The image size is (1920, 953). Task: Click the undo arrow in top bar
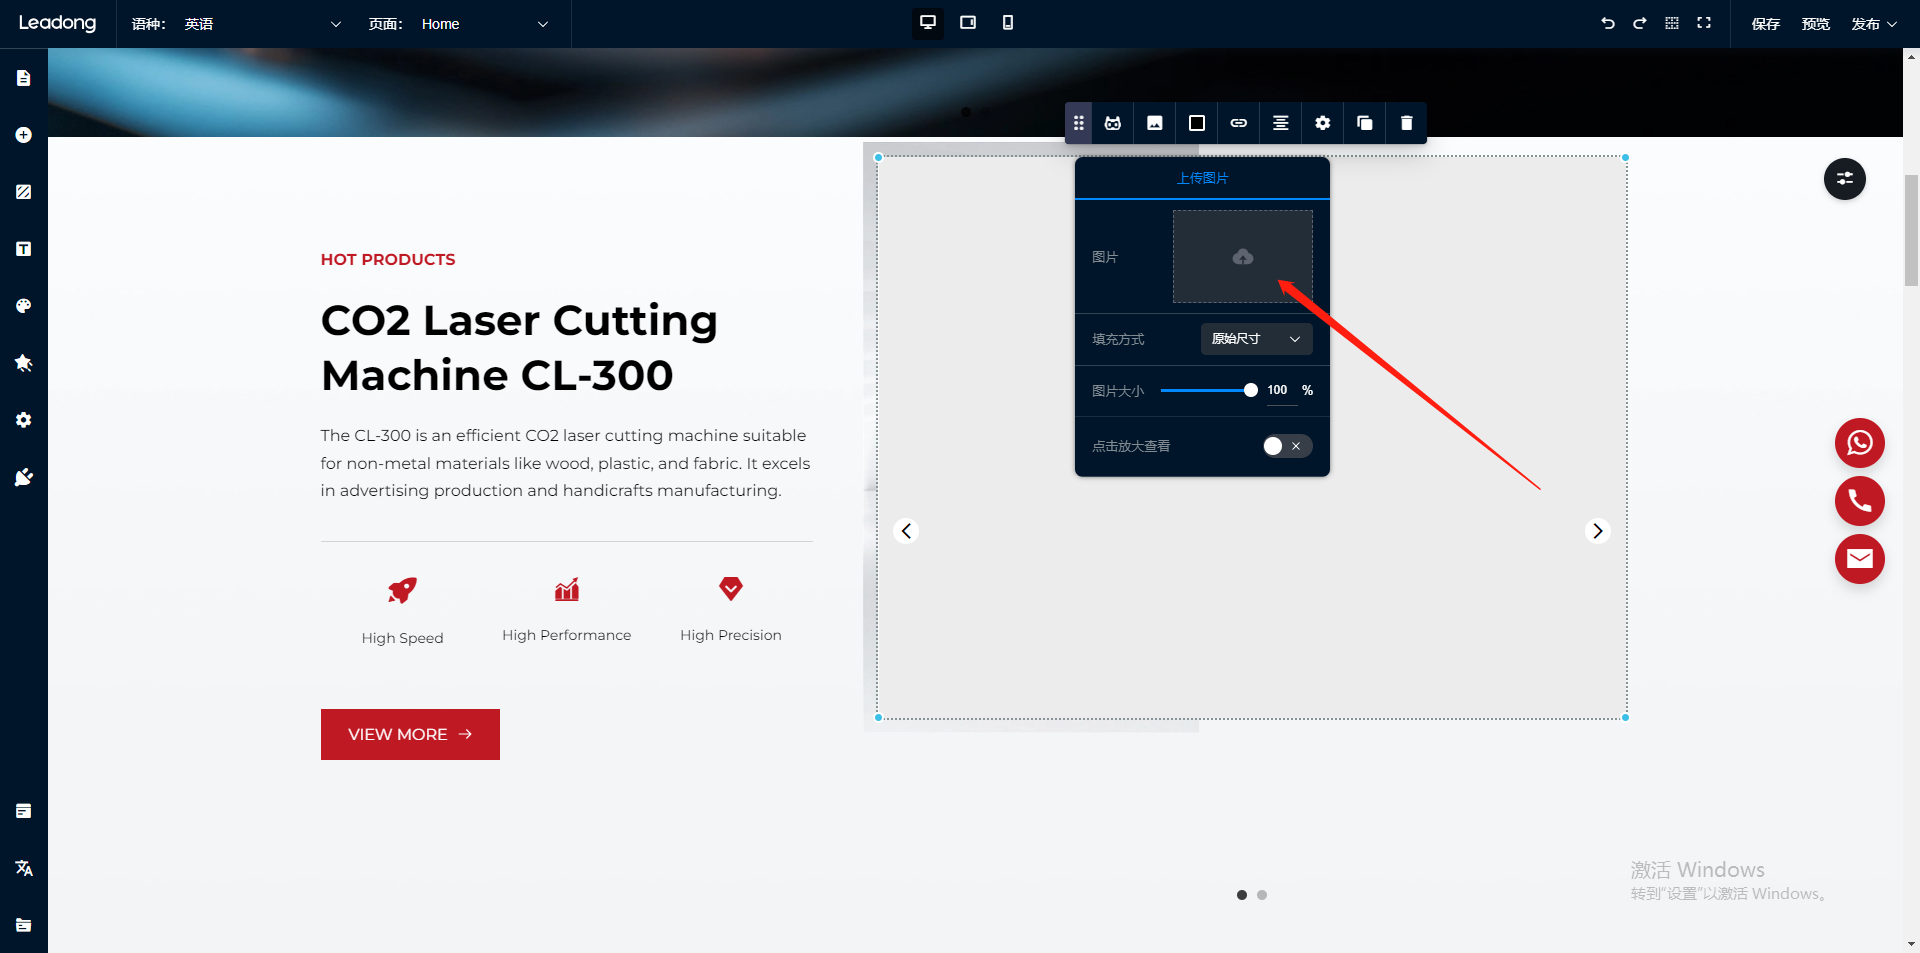1607,23
